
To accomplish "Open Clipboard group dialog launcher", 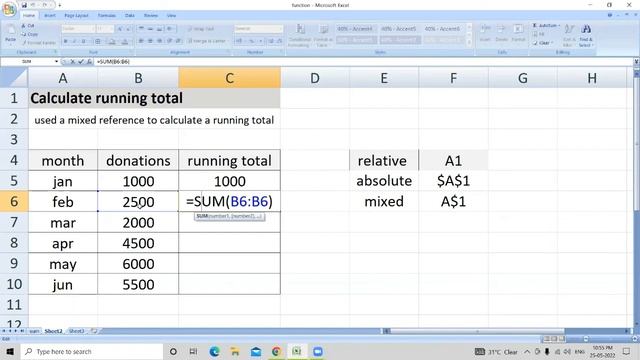I will (x=55, y=52).
